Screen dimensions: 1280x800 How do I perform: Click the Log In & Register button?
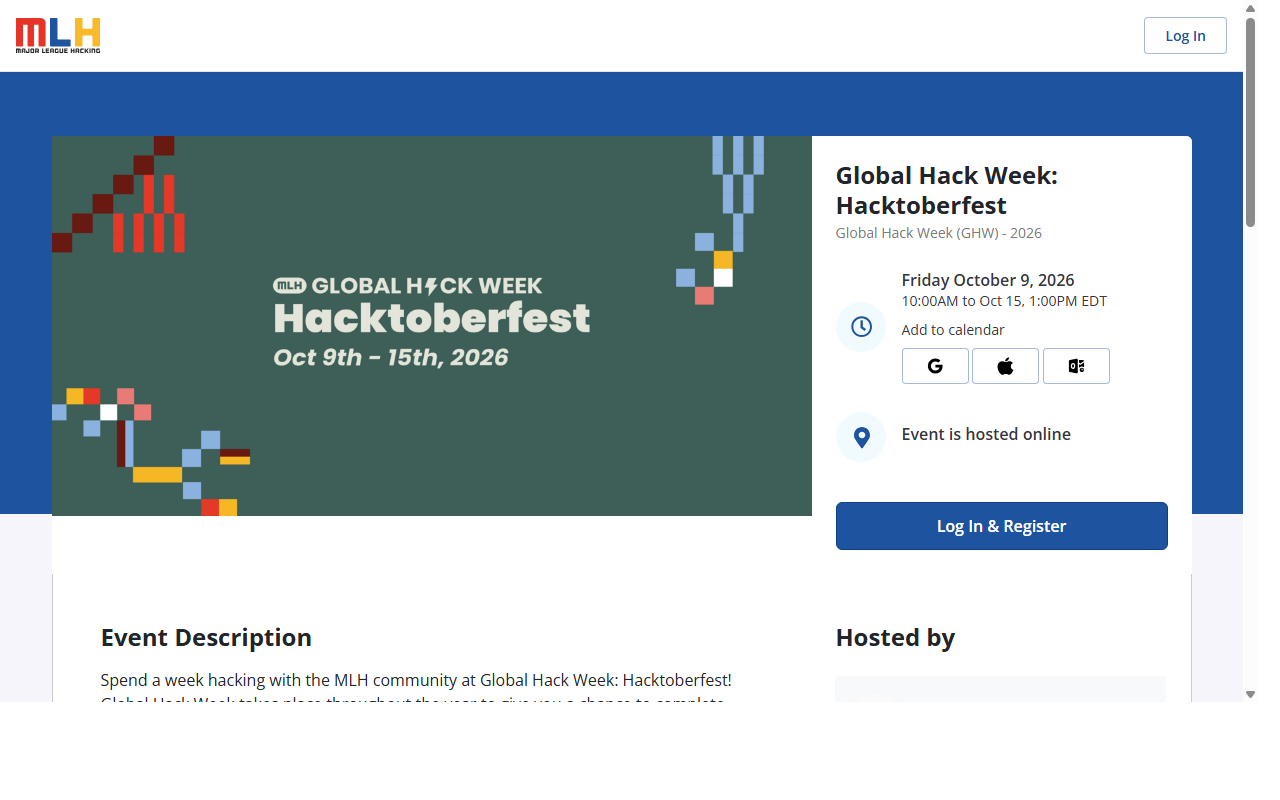[x=1001, y=526]
